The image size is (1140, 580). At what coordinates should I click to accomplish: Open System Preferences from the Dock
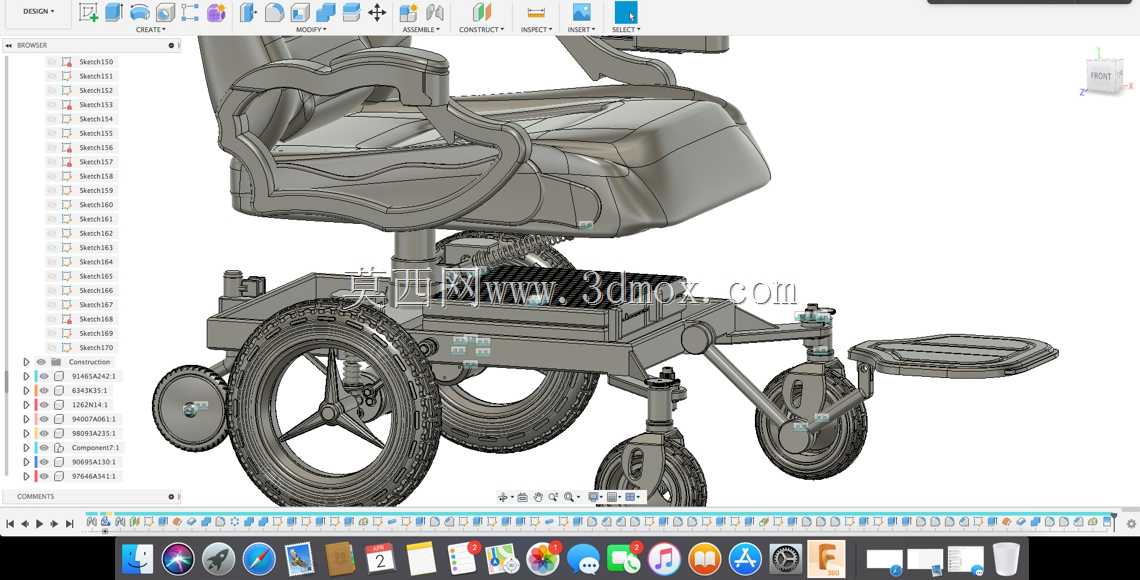click(x=785, y=560)
